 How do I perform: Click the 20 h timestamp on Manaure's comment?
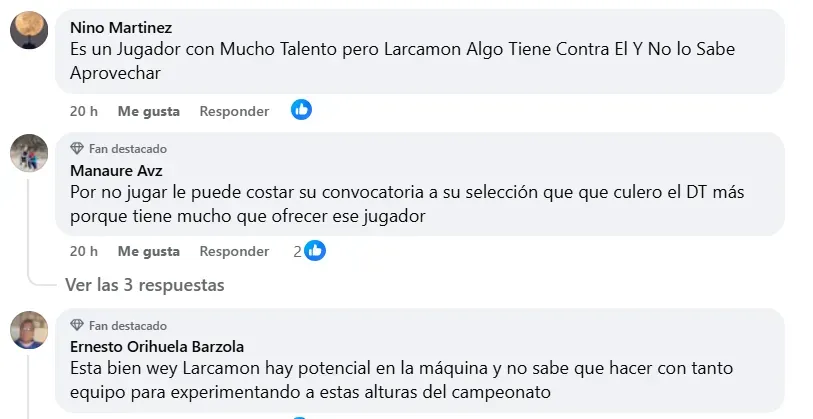click(84, 251)
